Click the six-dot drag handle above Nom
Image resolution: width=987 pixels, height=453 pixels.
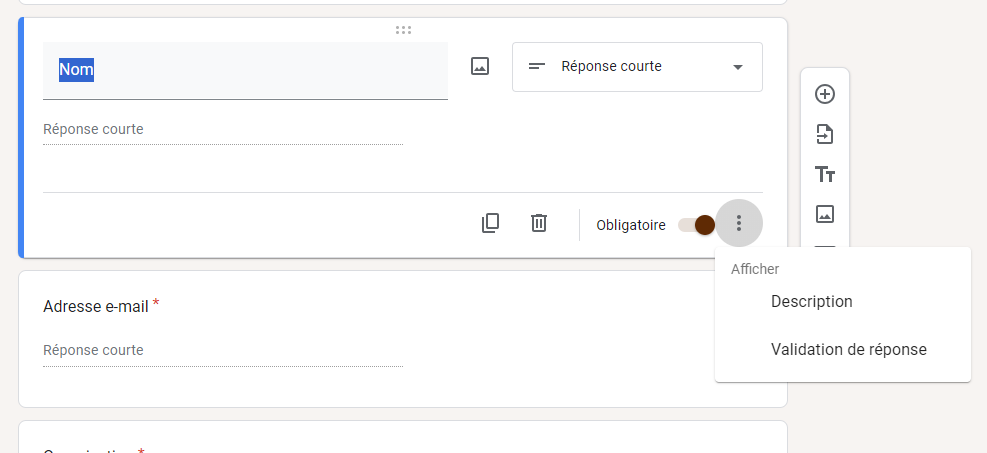point(403,30)
